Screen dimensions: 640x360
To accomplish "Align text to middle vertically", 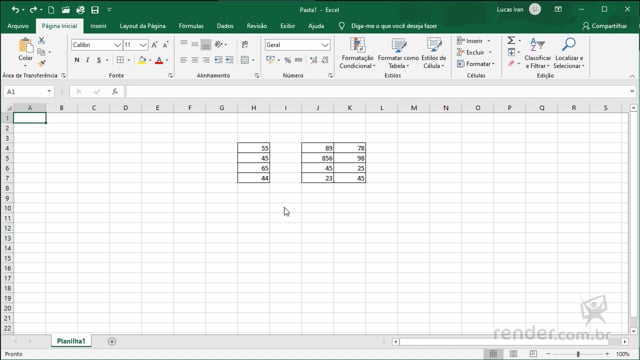I will pos(195,44).
